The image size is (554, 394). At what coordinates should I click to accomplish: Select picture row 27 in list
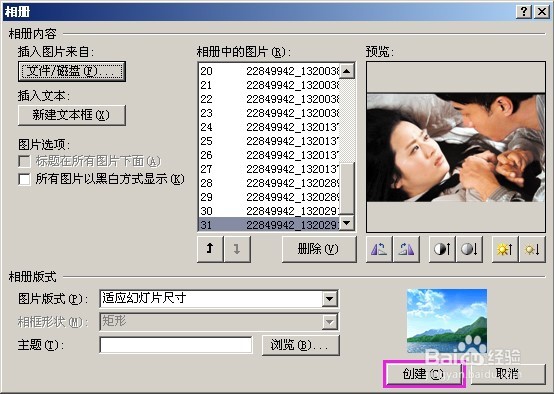(x=269, y=169)
